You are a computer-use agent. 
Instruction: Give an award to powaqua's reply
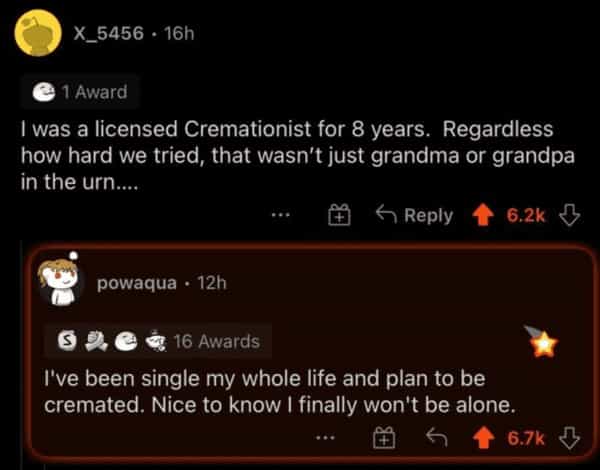coord(381,437)
